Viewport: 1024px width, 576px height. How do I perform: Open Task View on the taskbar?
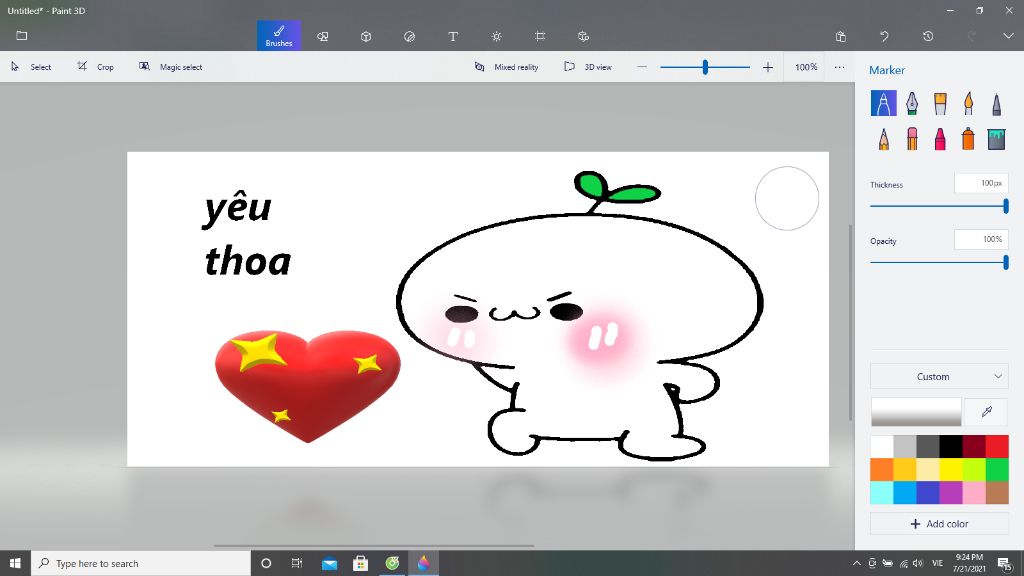296,563
